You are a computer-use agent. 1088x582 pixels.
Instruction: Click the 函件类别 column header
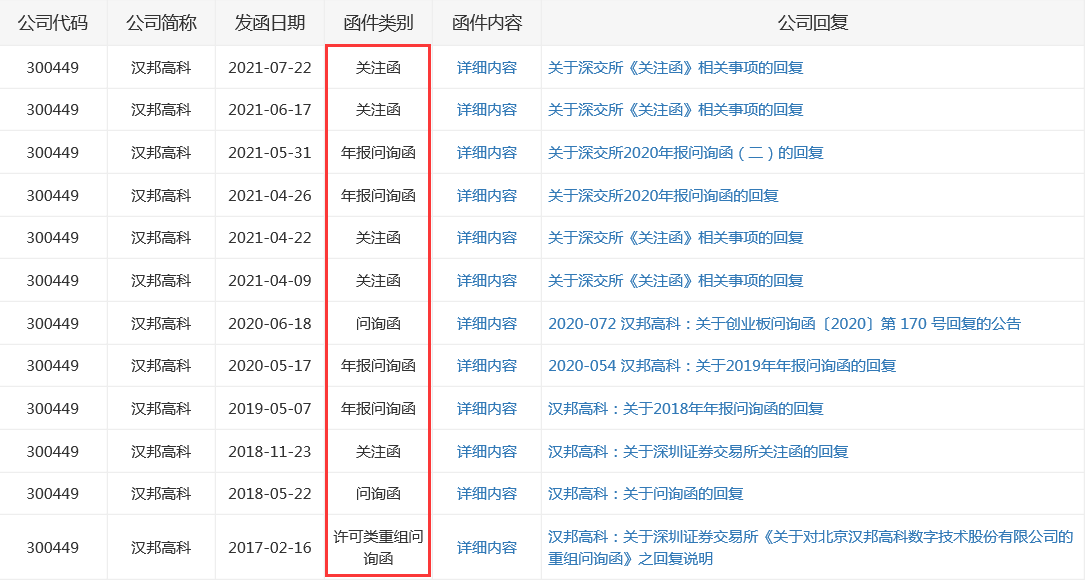coord(378,23)
